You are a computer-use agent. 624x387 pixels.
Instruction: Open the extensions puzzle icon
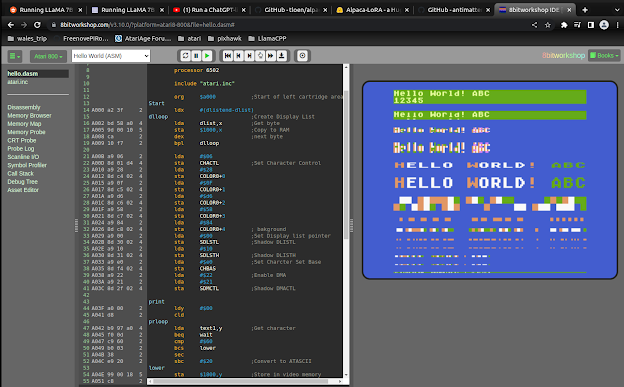pyautogui.click(x=564, y=25)
